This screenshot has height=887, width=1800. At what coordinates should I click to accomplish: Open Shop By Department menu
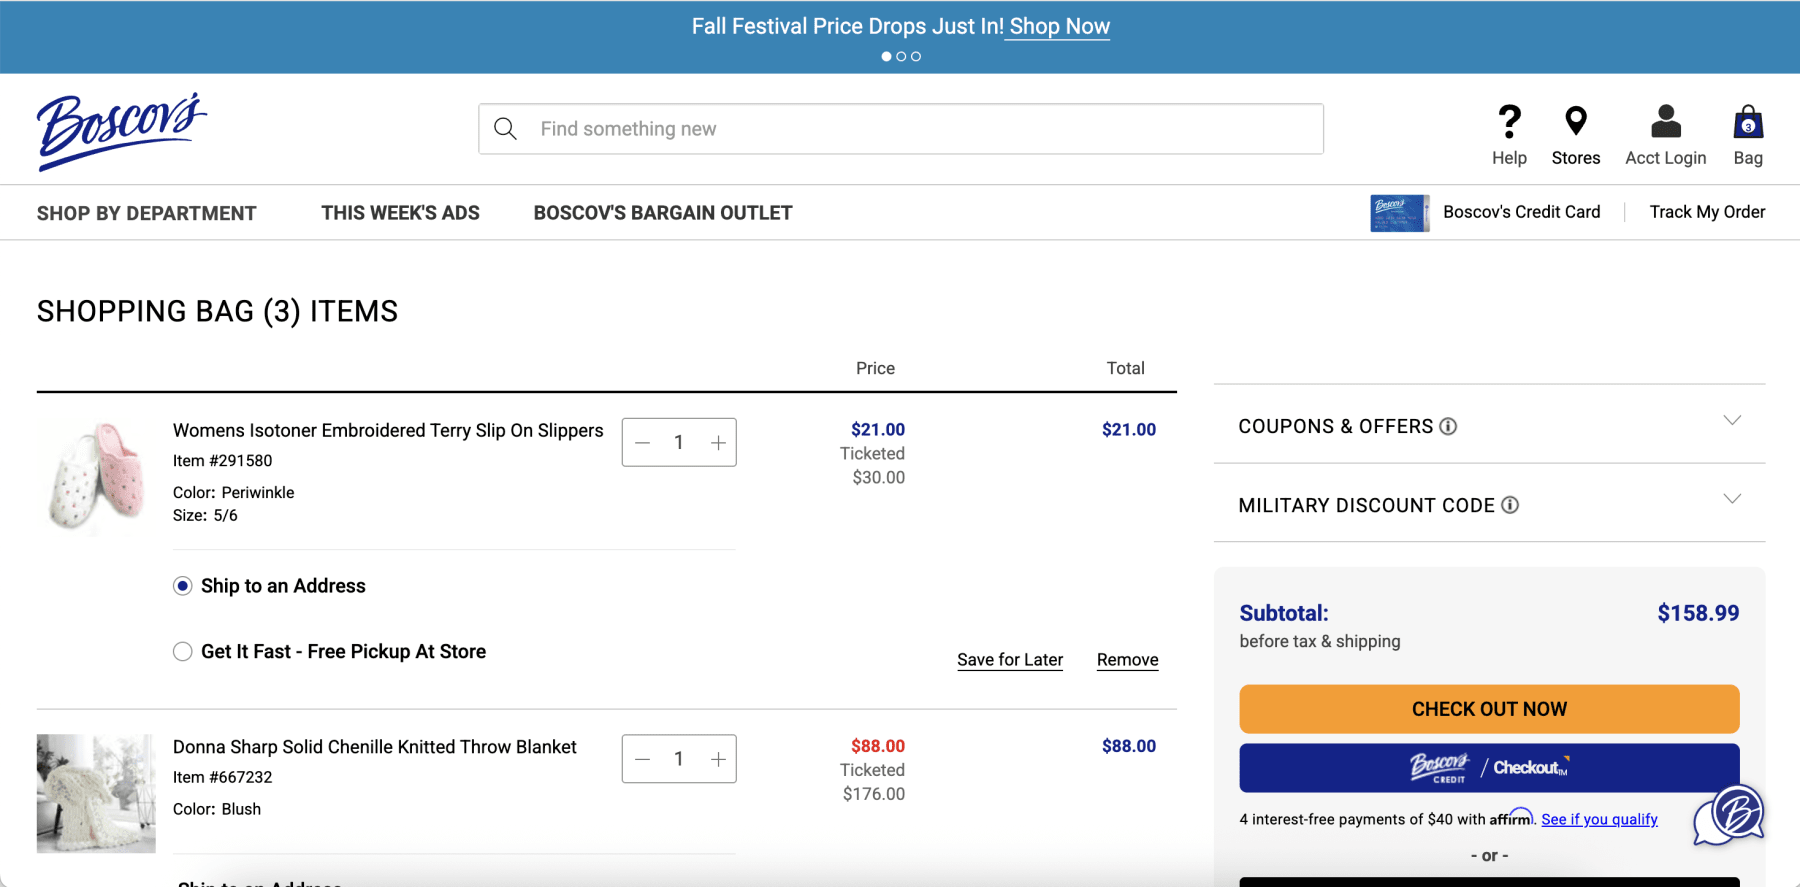pyautogui.click(x=147, y=213)
